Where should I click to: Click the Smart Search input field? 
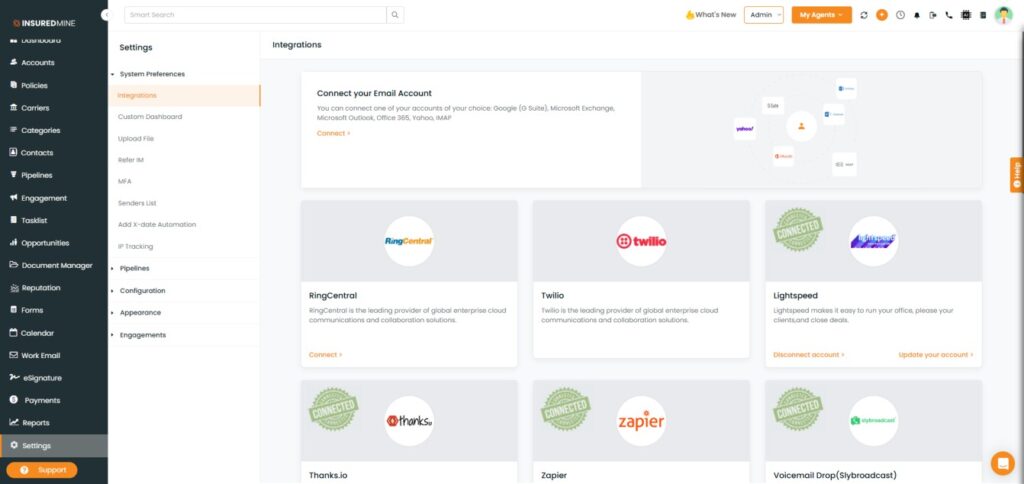click(x=255, y=15)
